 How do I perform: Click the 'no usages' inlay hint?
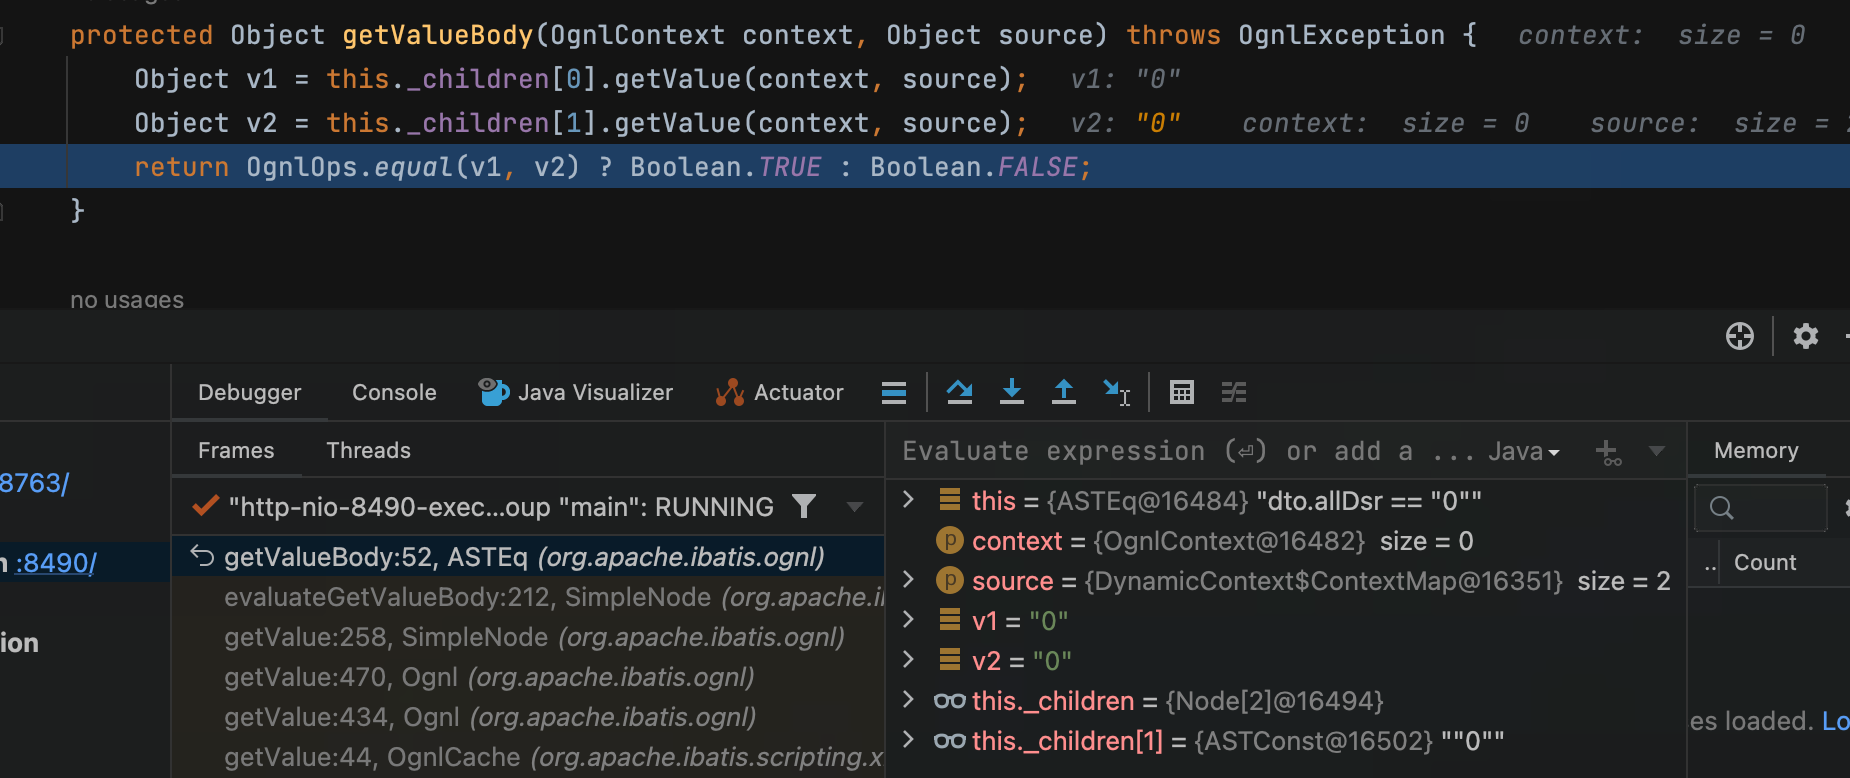click(127, 299)
